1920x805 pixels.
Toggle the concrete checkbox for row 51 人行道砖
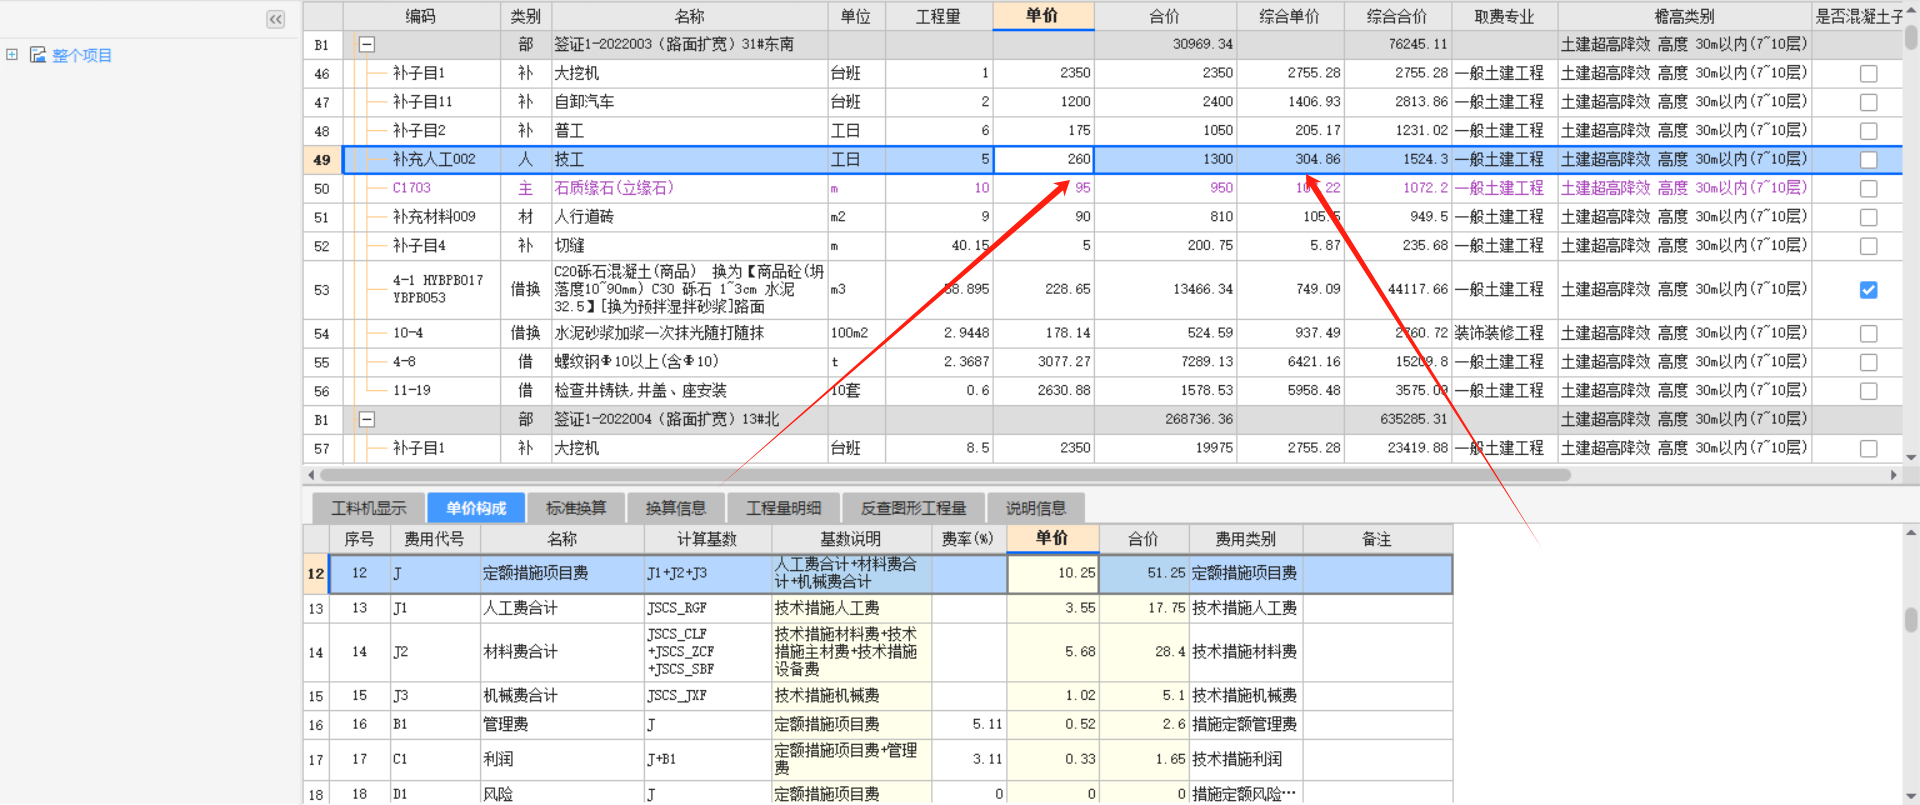[1868, 217]
